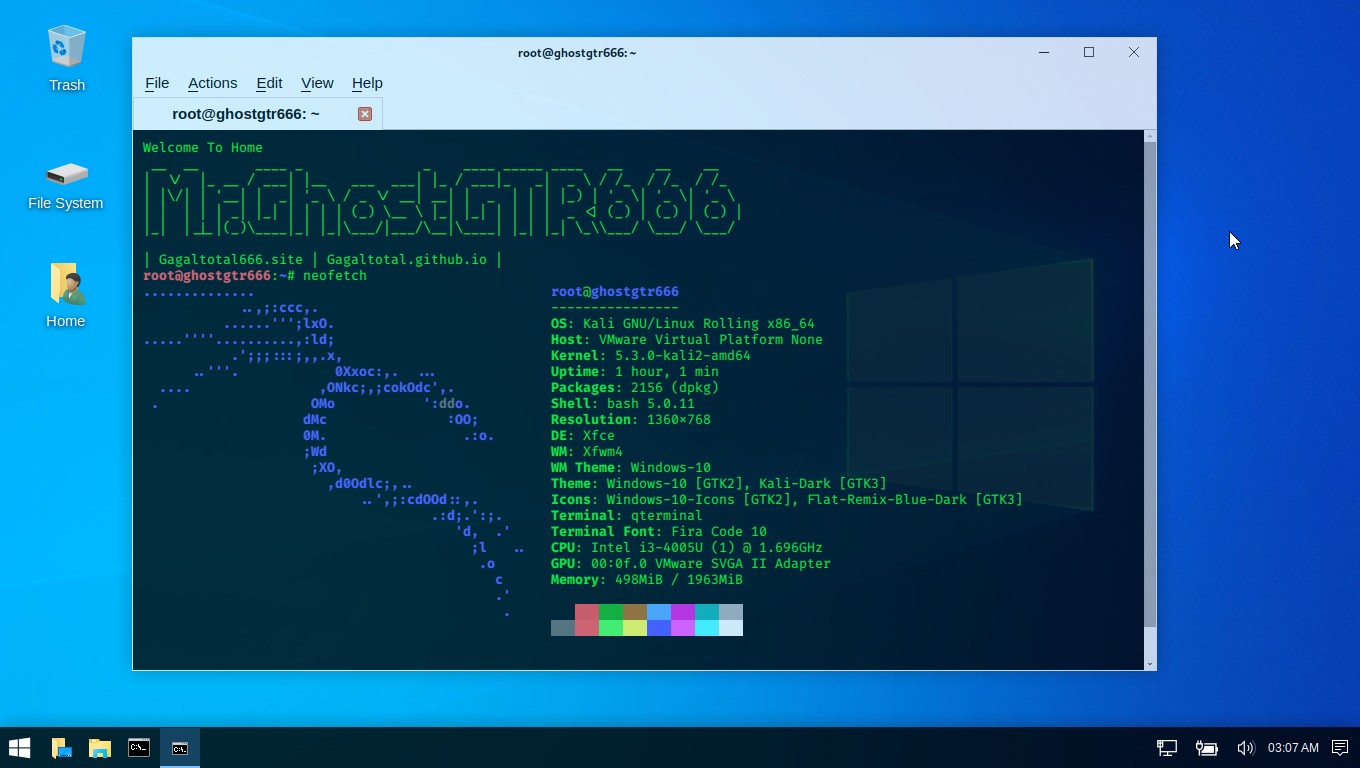Click the "Terminal Font: Fira Code 10" line
The height and width of the screenshot is (768, 1360).
pos(659,532)
